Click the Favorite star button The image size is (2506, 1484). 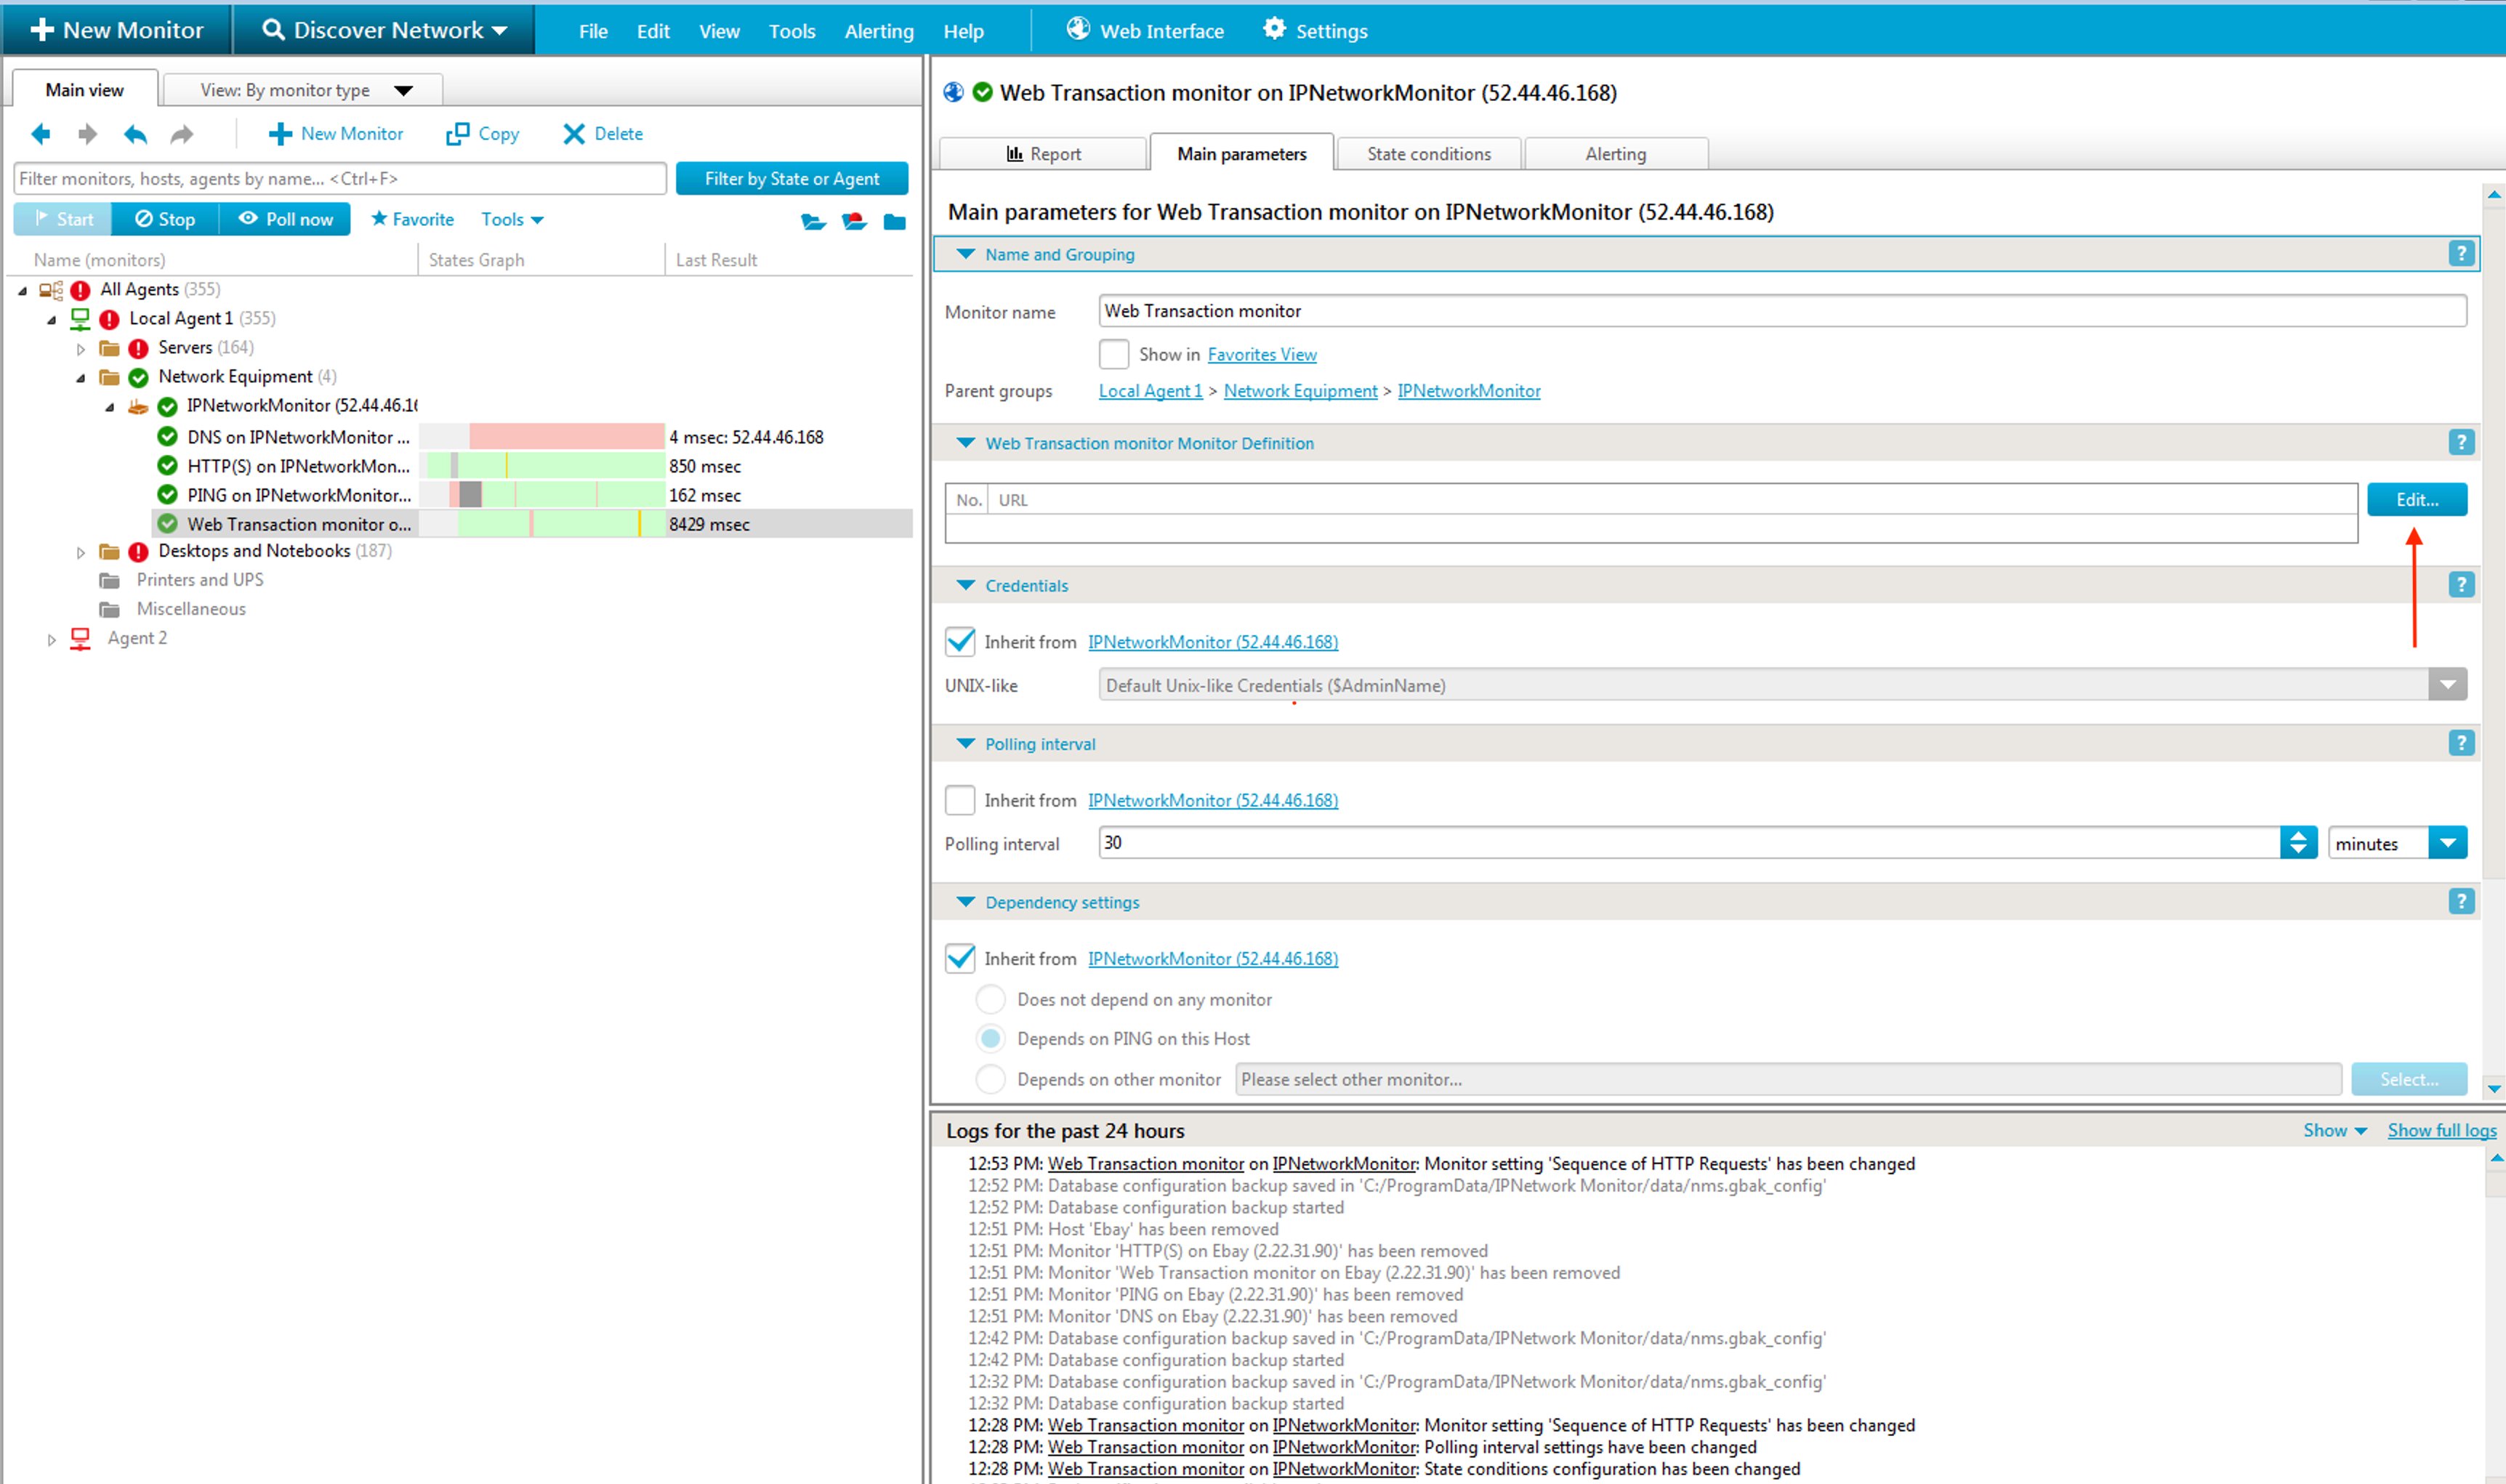(412, 219)
